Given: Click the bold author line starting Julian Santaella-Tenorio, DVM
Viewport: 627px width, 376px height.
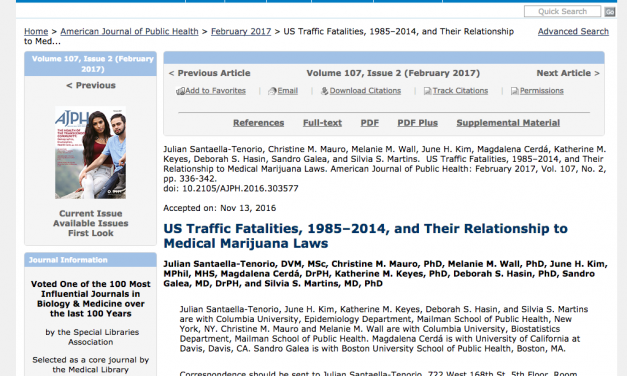Looking at the screenshot, I should (x=385, y=274).
